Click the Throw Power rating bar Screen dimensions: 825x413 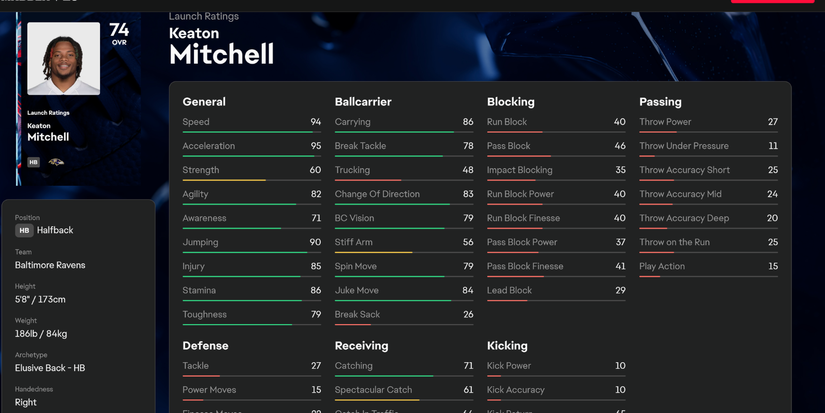[x=709, y=132]
